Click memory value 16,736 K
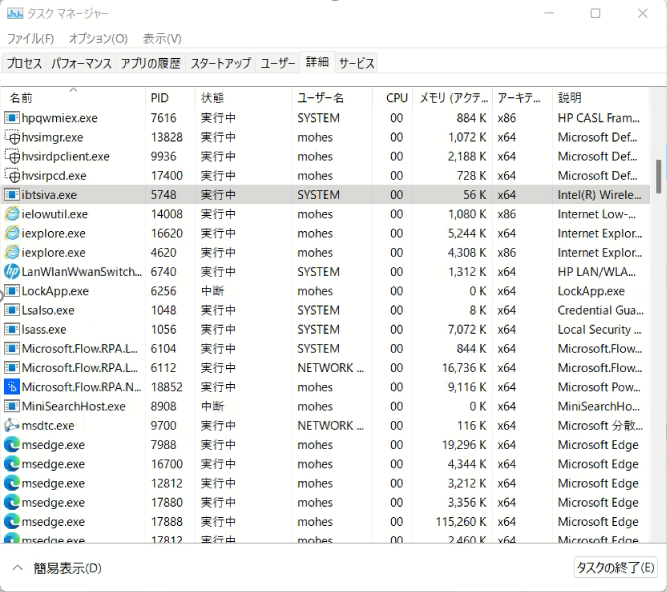 coord(464,367)
